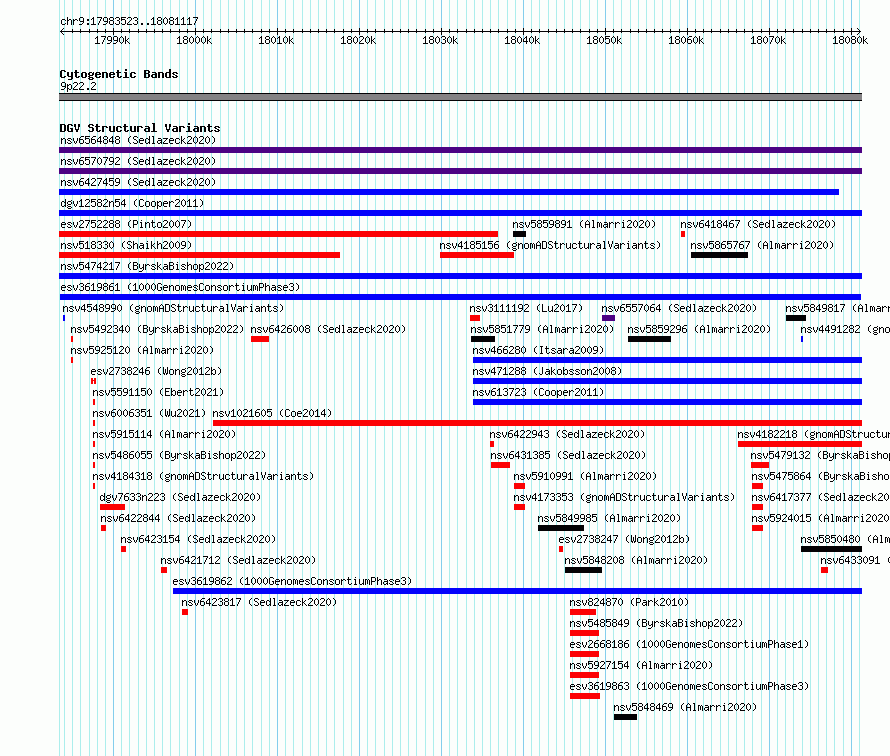Open esv3619863 (1000GenomesConsortiumPhase3) label
Image resolution: width=890 pixels, height=756 pixels.
click(689, 686)
